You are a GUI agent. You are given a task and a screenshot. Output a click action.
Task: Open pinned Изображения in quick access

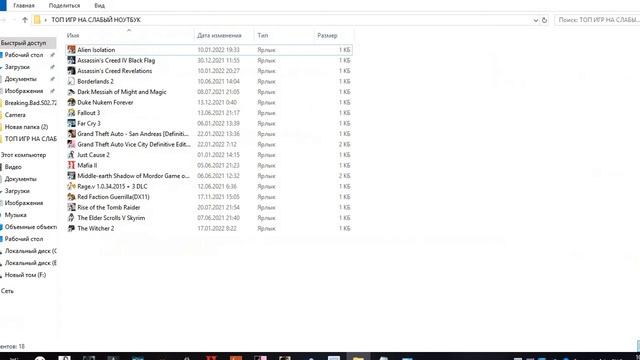pyautogui.click(x=24, y=91)
